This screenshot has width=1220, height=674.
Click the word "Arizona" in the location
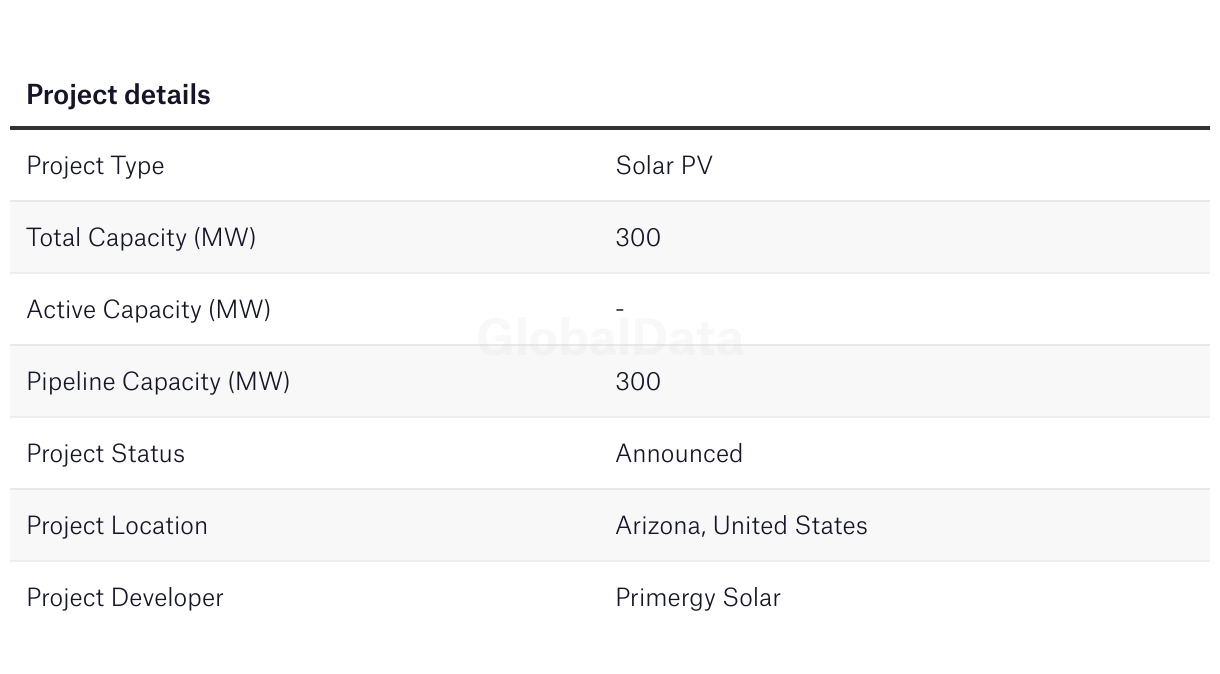(658, 526)
